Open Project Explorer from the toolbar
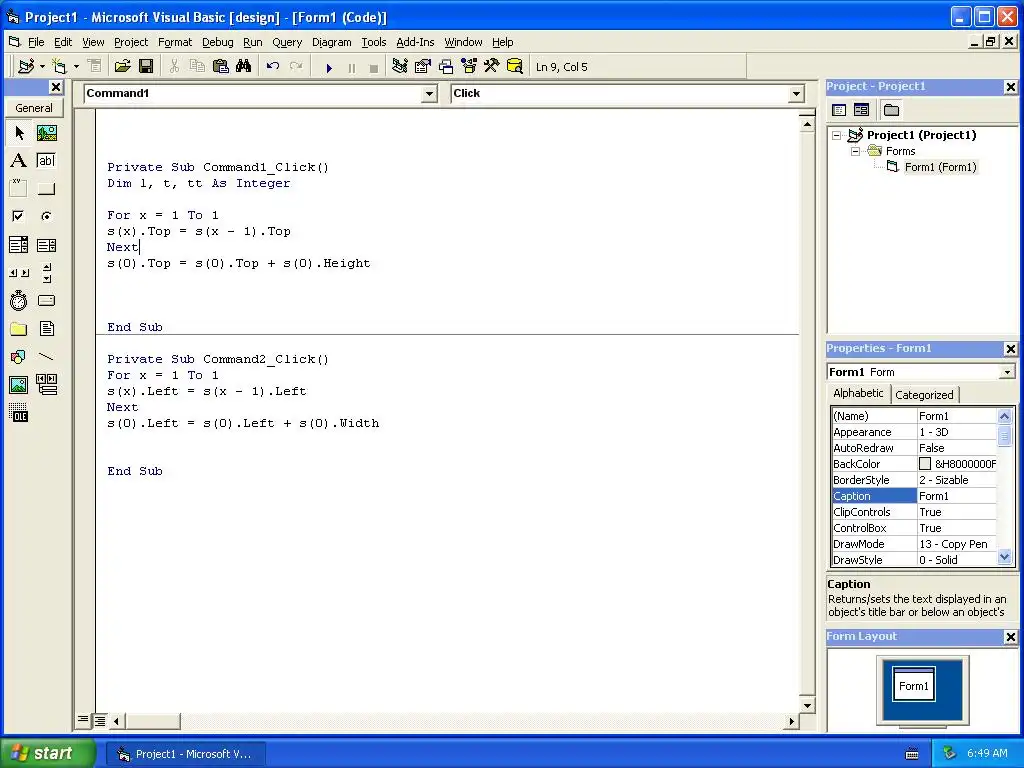Viewport: 1024px width, 768px height. pyautogui.click(x=400, y=67)
